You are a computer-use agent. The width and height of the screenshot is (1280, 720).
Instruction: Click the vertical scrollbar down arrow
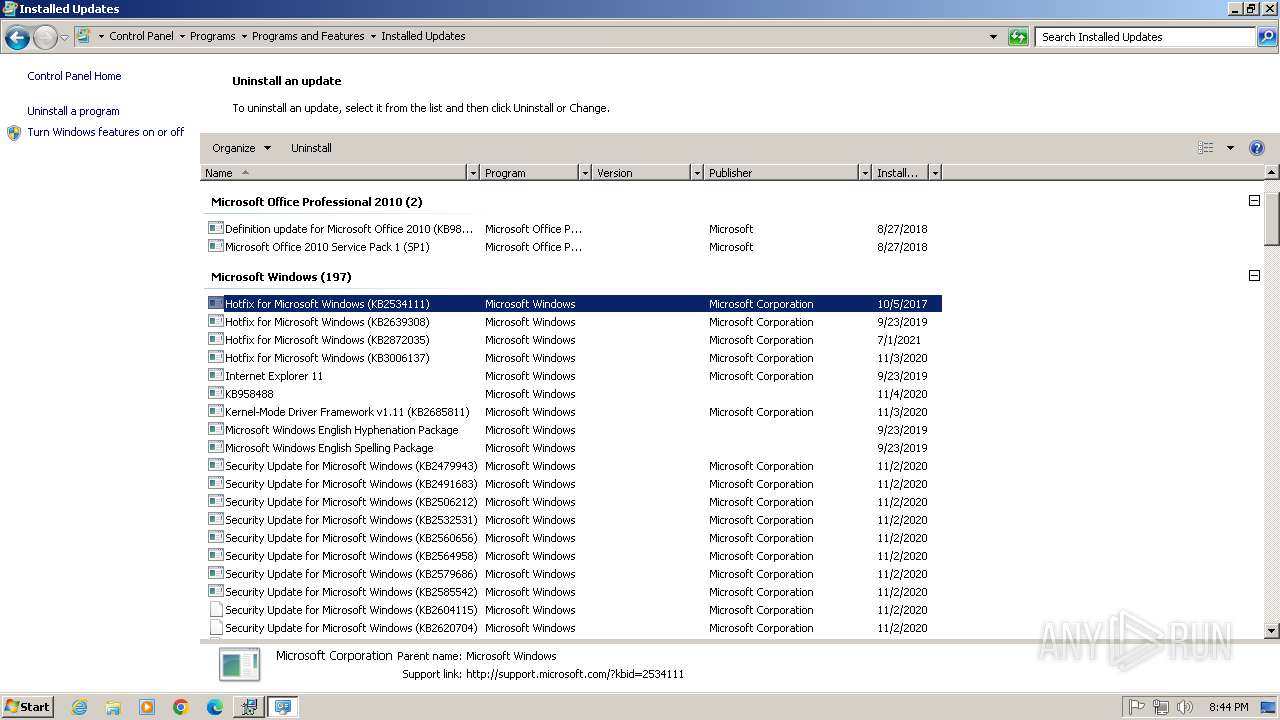(x=1272, y=631)
